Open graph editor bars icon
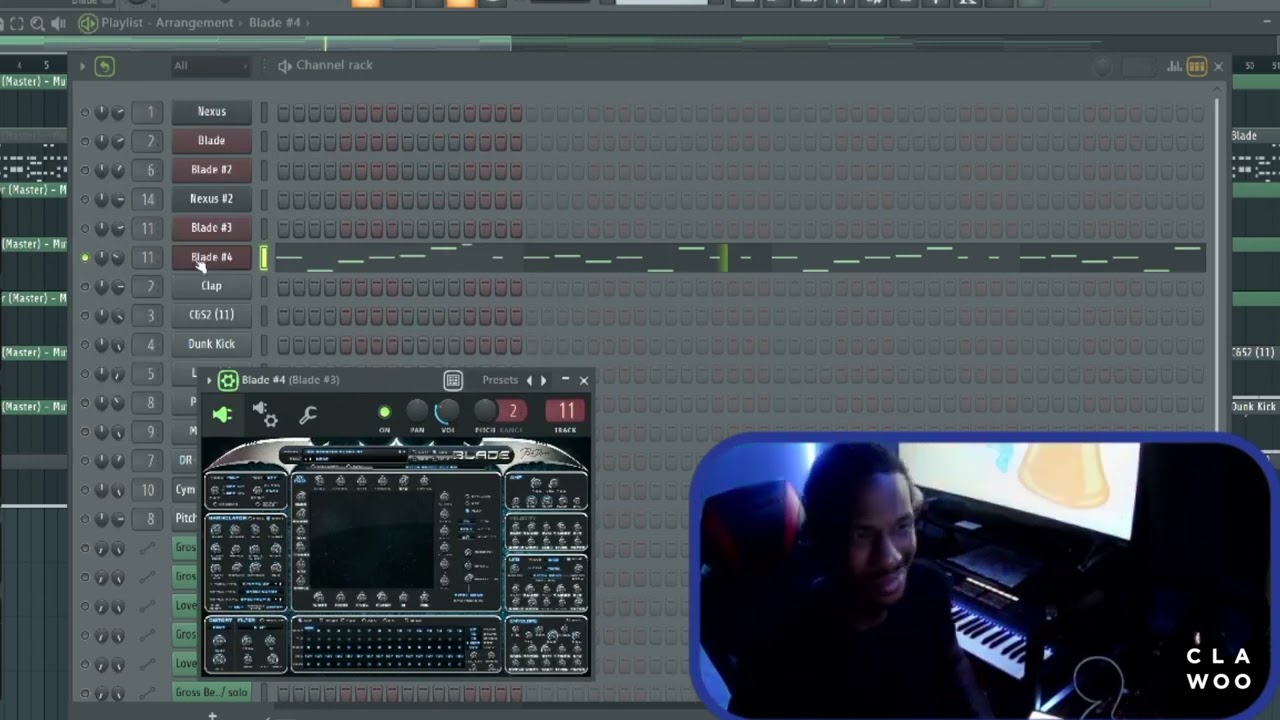The width and height of the screenshot is (1280, 720). [x=1174, y=66]
